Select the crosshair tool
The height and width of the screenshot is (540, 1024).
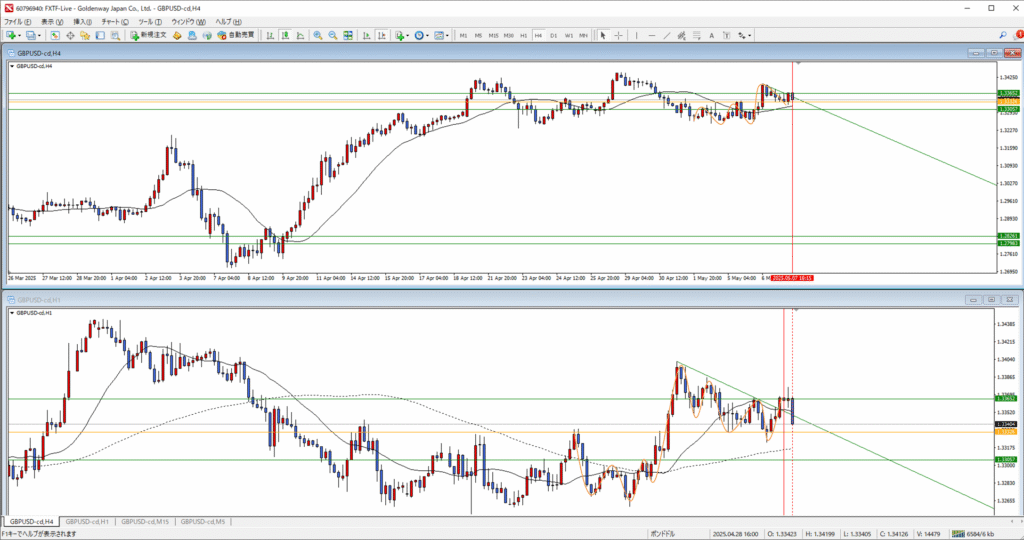(618, 35)
